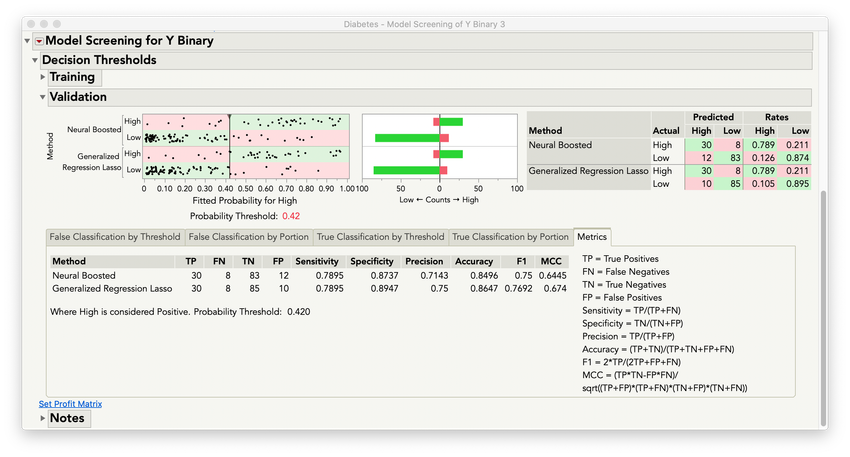Select Neural Boosted row in Metrics table
The image size is (850, 457).
click(x=309, y=276)
